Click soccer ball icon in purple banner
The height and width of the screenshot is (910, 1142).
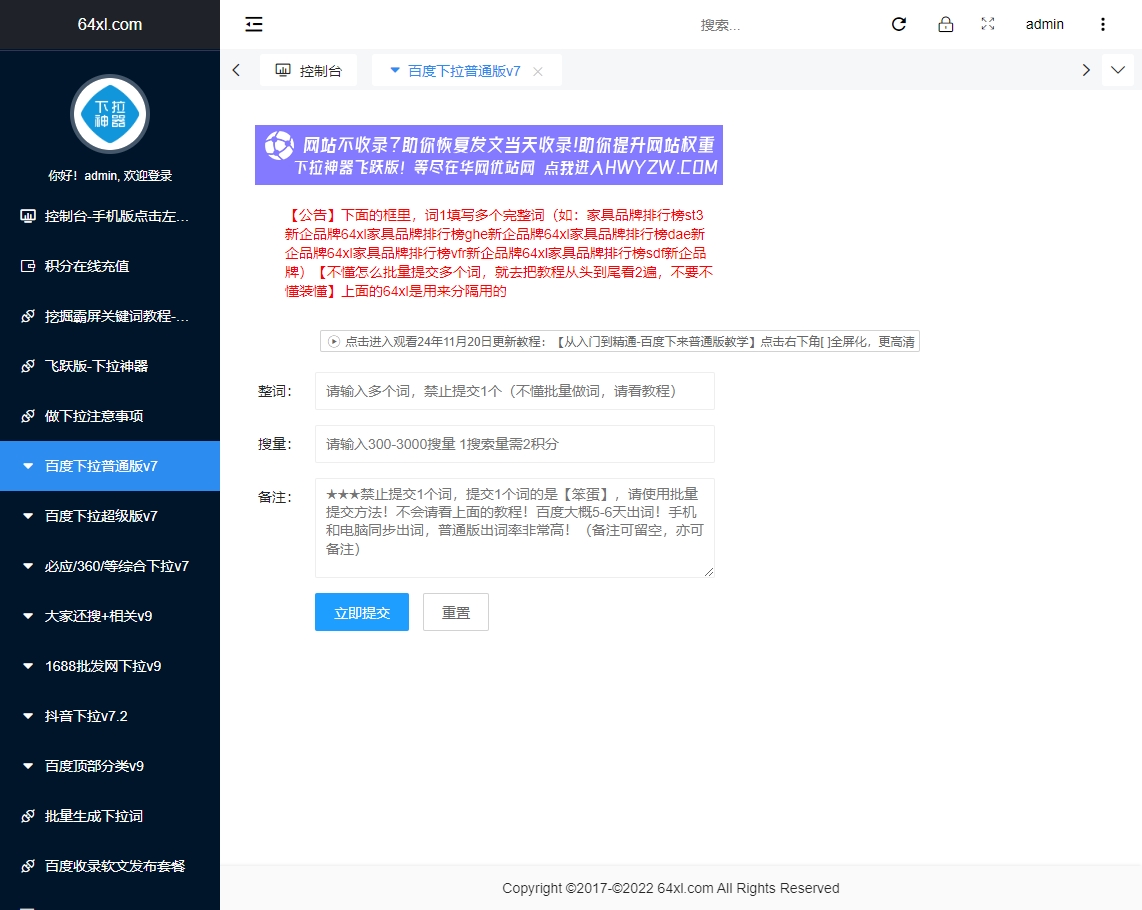pyautogui.click(x=279, y=145)
